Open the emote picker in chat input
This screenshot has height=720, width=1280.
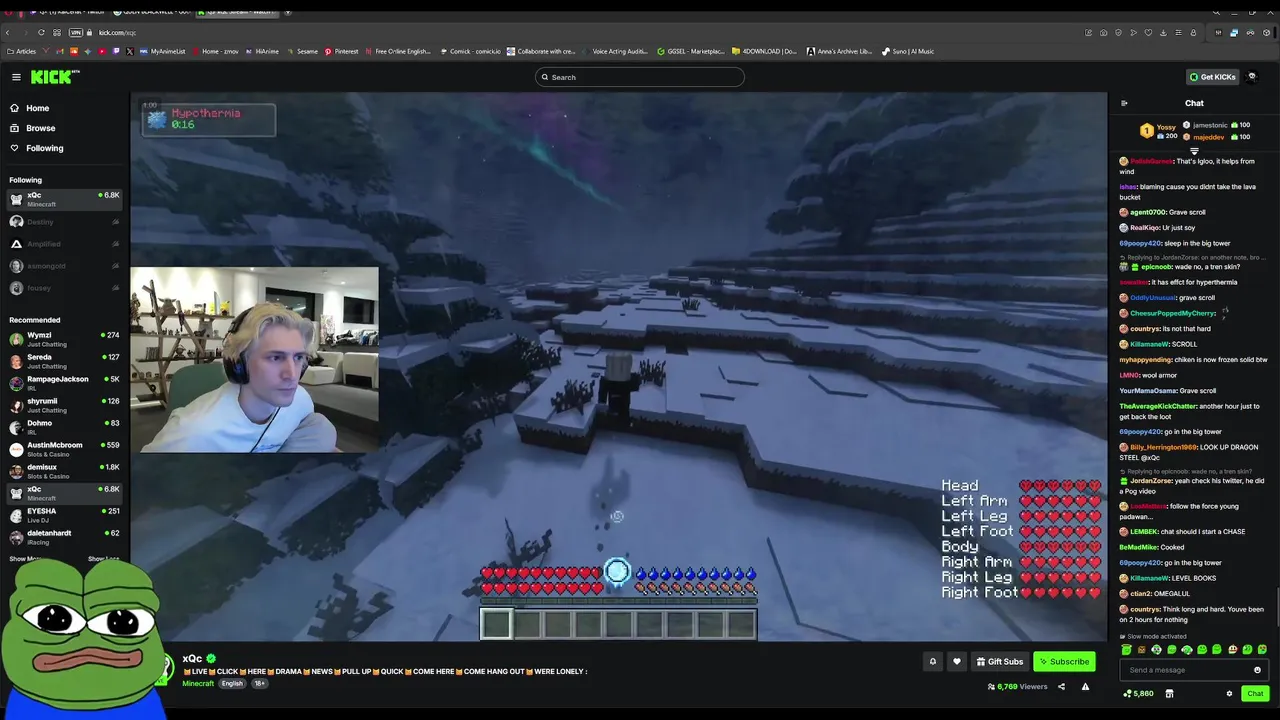(x=1258, y=670)
